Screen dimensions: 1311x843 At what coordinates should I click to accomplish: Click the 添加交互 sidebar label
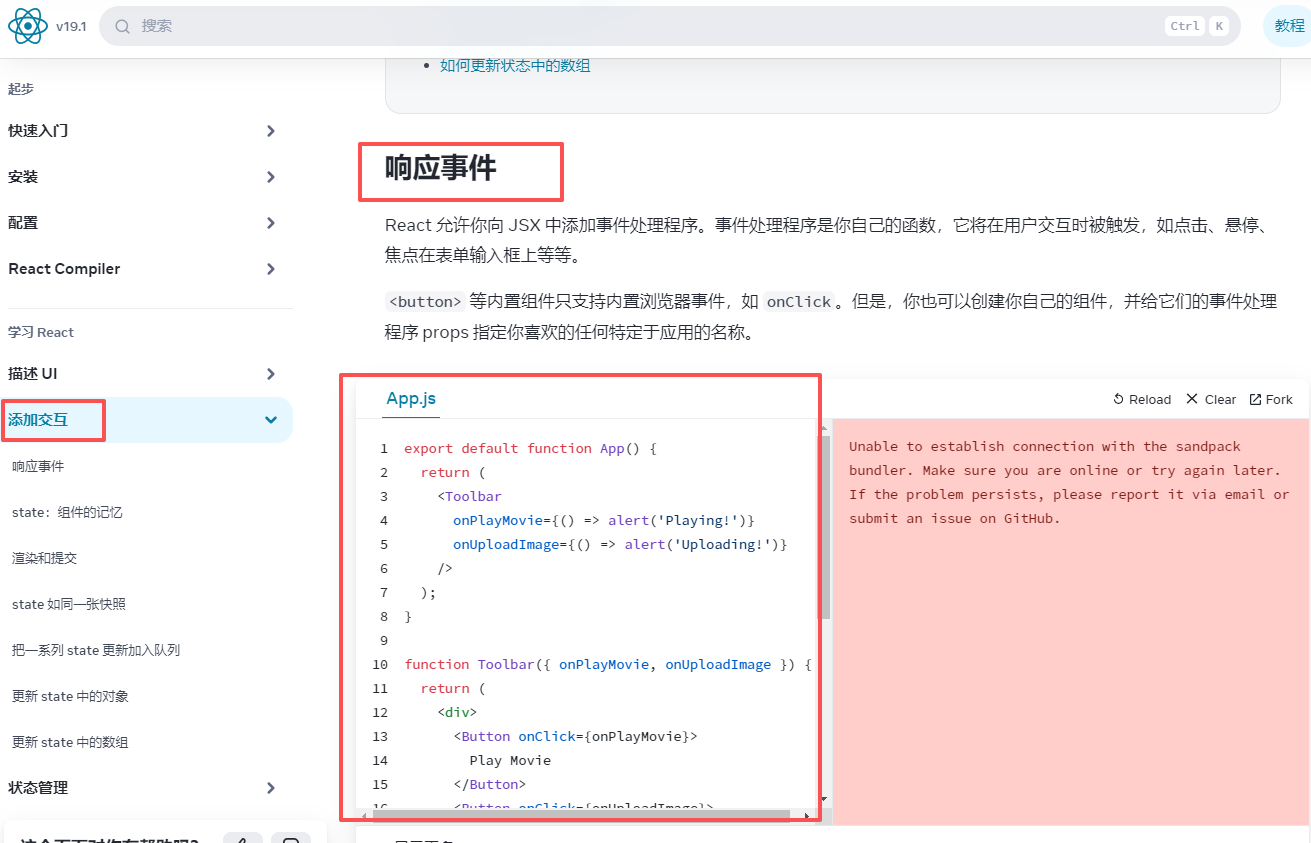pyautogui.click(x=38, y=420)
